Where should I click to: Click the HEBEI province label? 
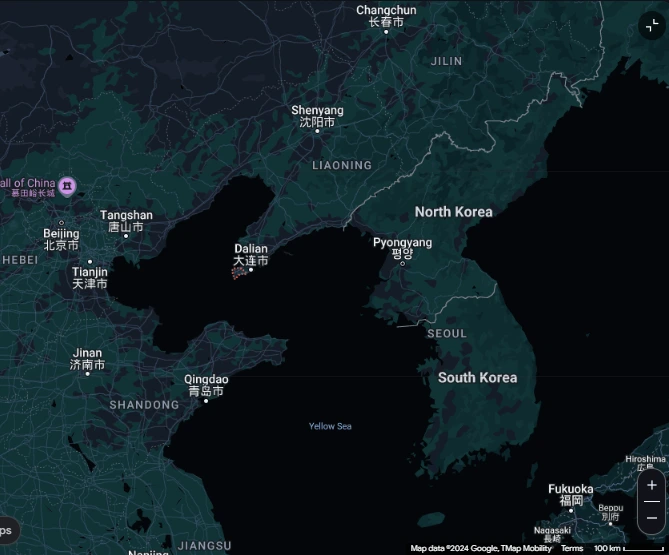20,260
